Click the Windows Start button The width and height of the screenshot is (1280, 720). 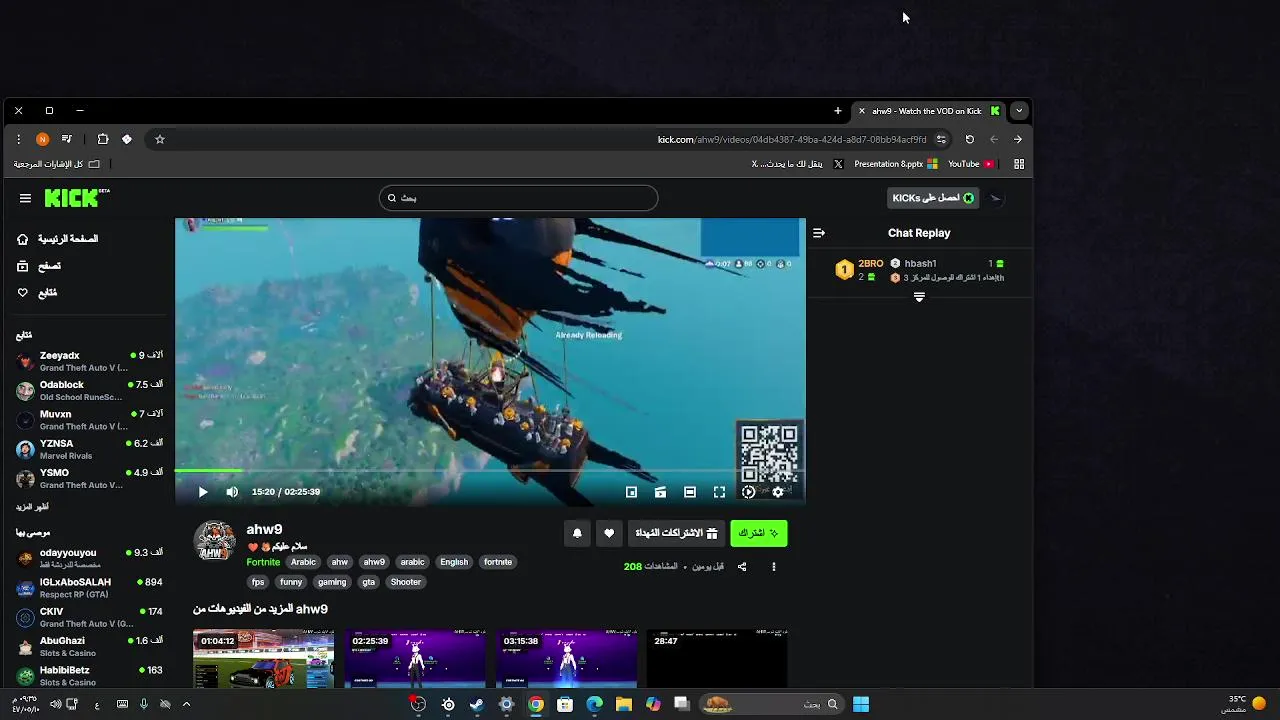861,704
